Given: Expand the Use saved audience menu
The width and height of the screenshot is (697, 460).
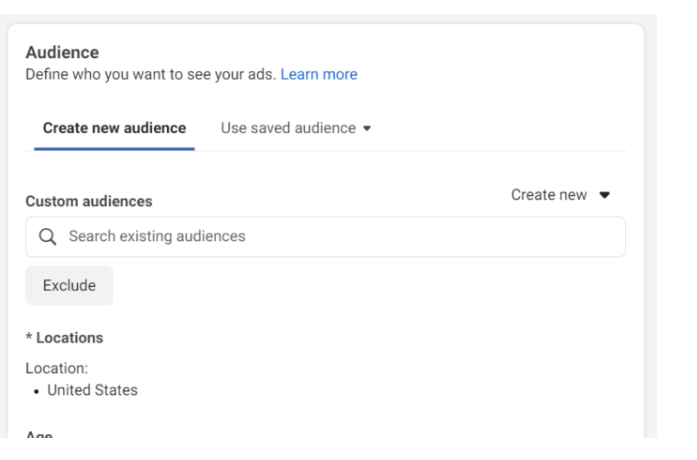Looking at the screenshot, I should [295, 128].
